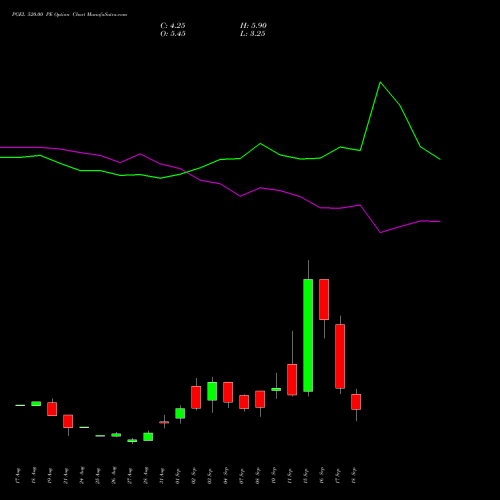This screenshot has height=500, width=500.
Task: Click the high value H: 5.90
Action: (253, 26)
